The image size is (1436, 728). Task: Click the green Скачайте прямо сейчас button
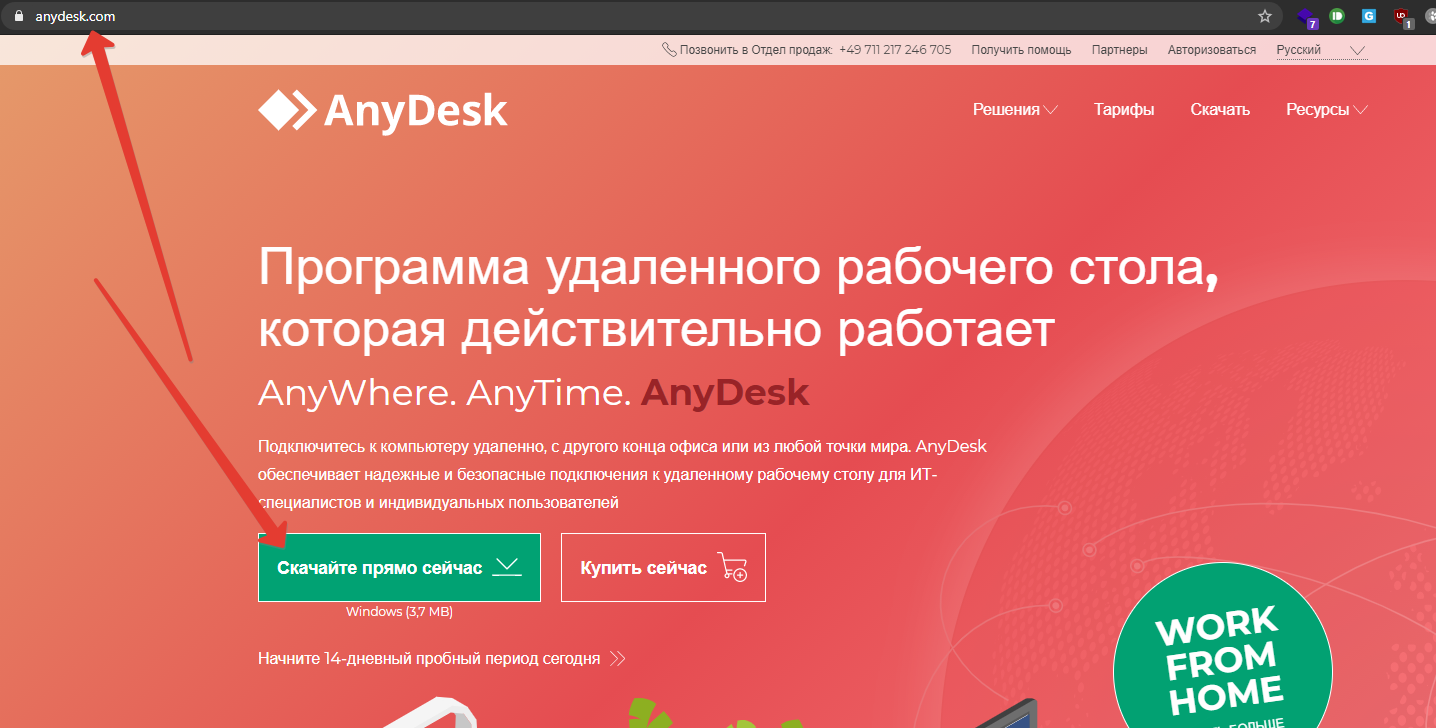tap(399, 568)
